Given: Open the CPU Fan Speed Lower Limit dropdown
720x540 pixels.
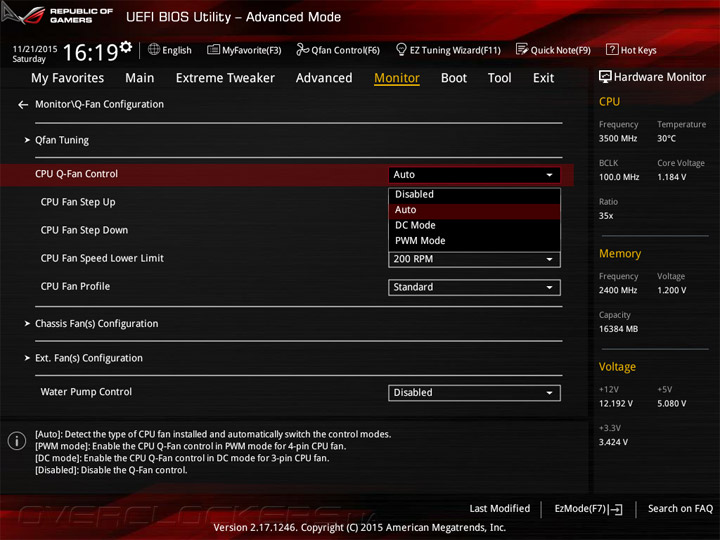Looking at the screenshot, I should [x=474, y=259].
